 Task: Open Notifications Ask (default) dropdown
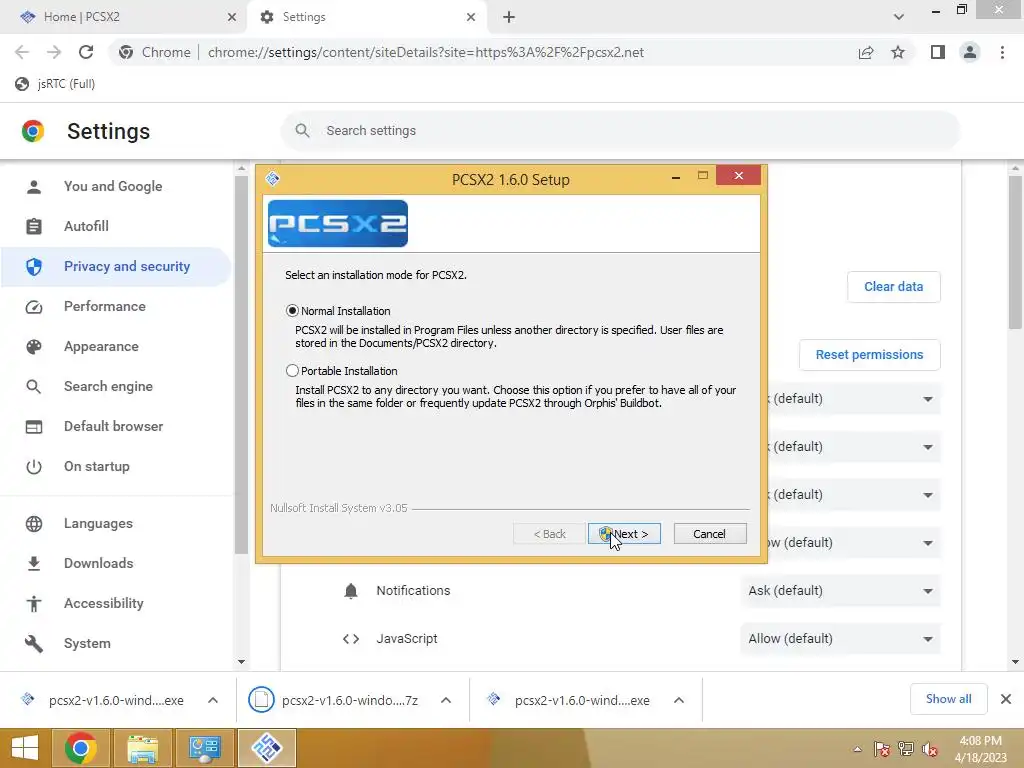pos(840,590)
